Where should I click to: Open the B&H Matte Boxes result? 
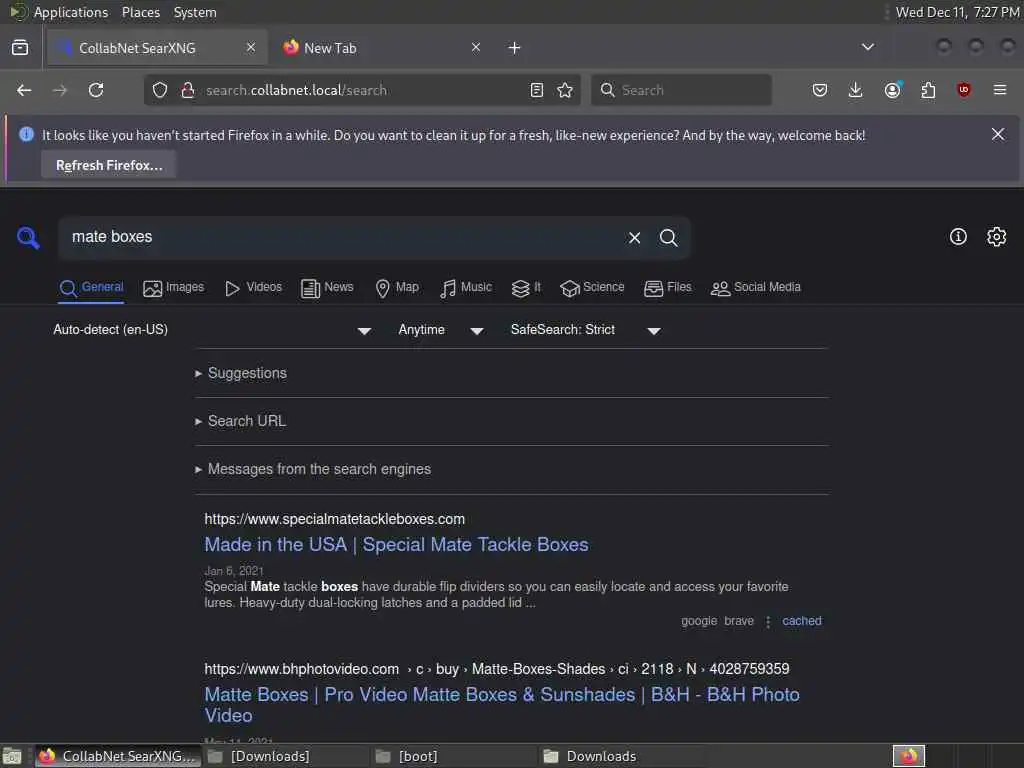[x=502, y=705]
